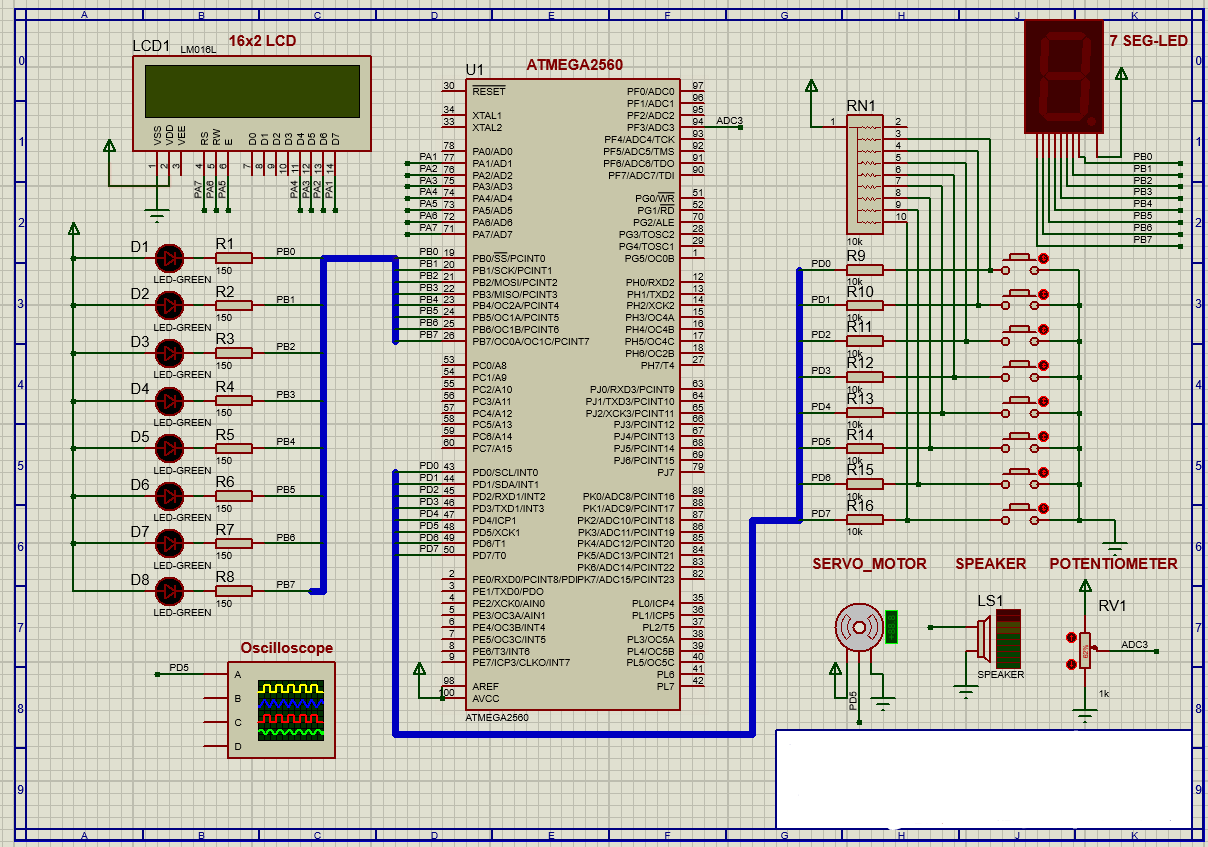Select the ground symbol under the speaker
Viewport: 1208px width, 847px height.
coord(964,691)
